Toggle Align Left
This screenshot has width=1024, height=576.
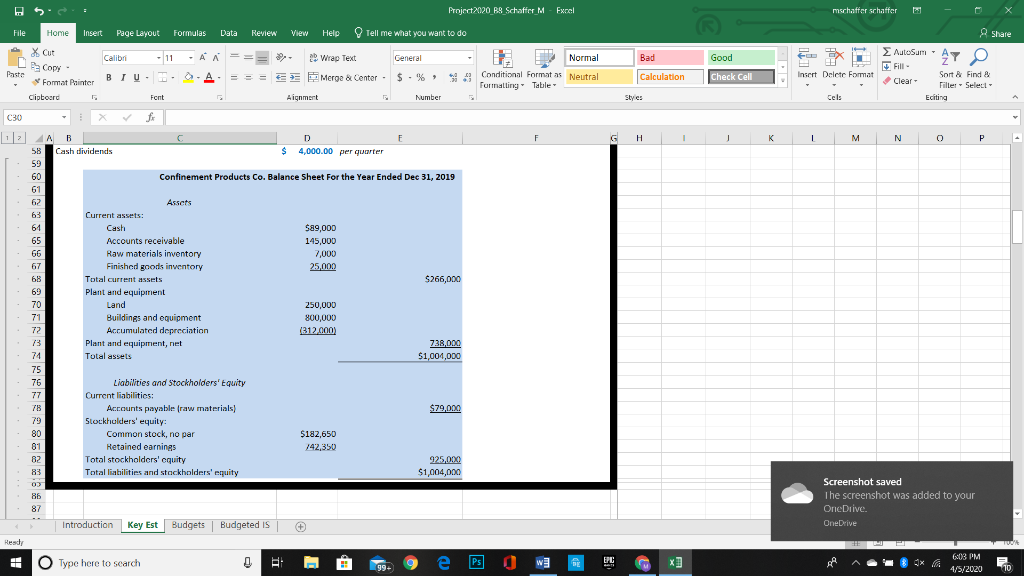[234, 78]
